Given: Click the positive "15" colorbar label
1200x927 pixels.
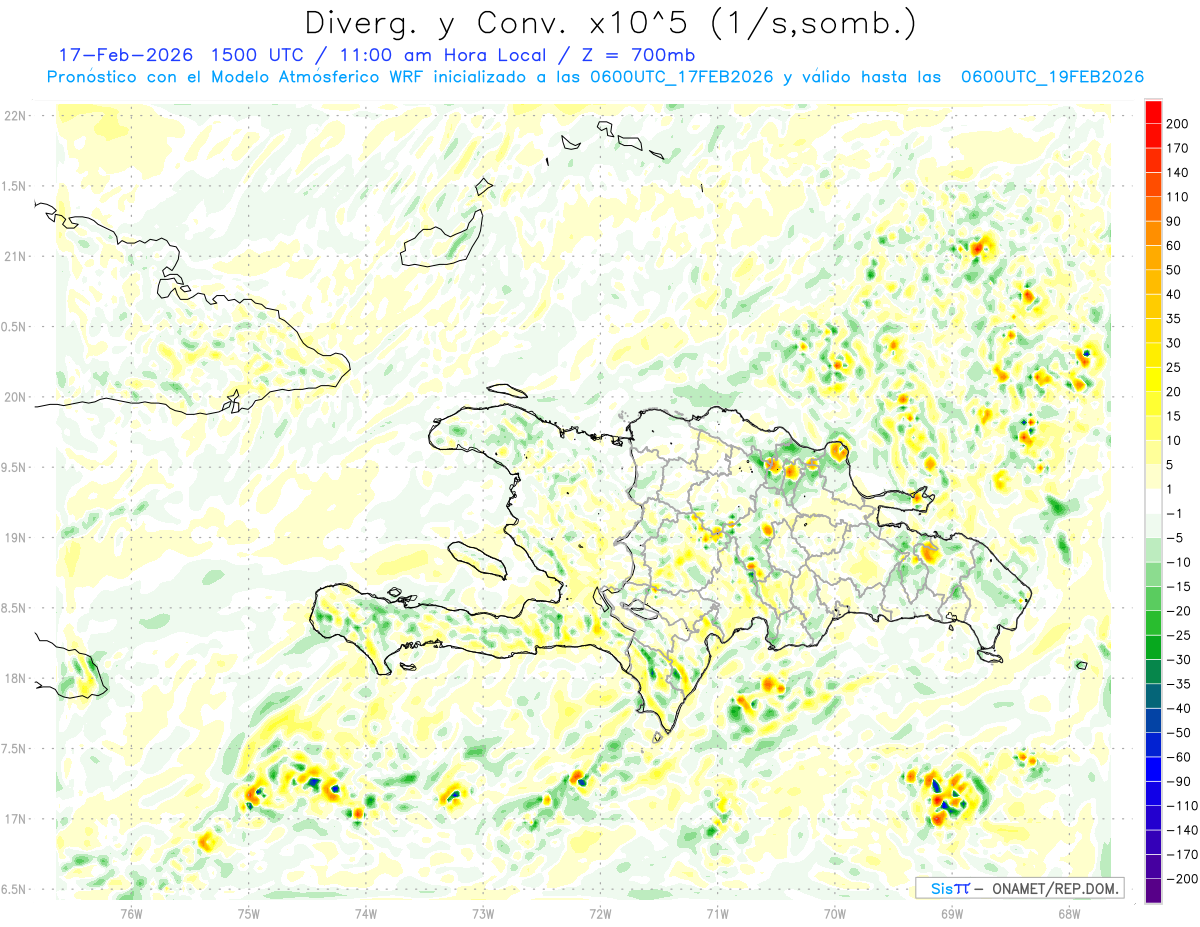Looking at the screenshot, I should 1174,416.
